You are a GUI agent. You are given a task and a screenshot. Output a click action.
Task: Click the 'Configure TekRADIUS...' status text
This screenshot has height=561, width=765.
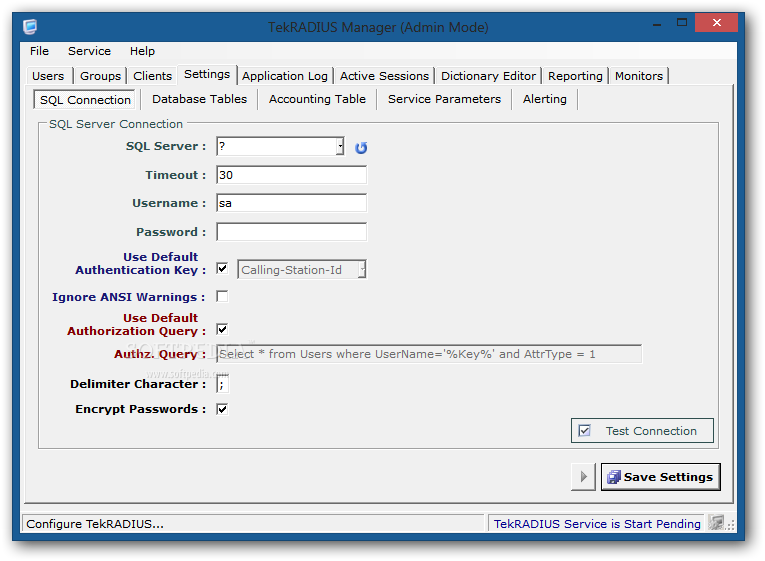[95, 524]
